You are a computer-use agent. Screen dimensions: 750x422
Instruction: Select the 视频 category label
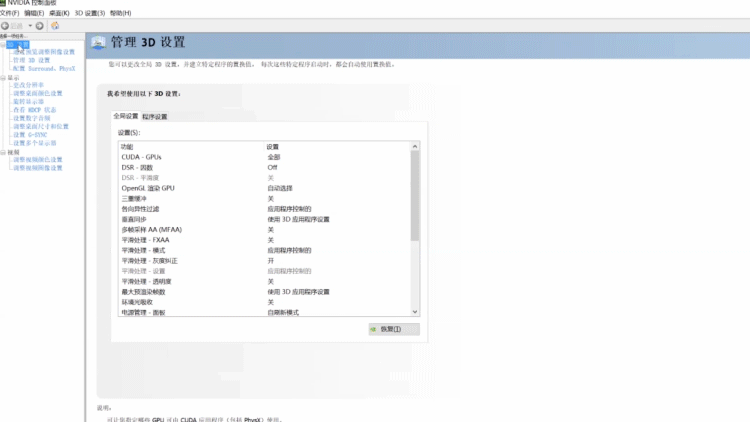pos(13,152)
